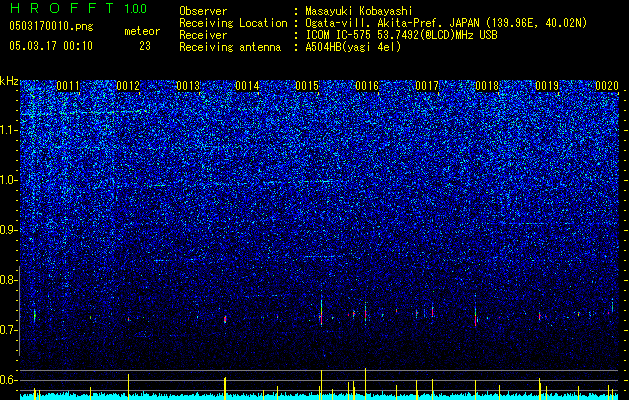629x400 pixels.
Task: Click the 0019 time marker
Action: coord(547,86)
